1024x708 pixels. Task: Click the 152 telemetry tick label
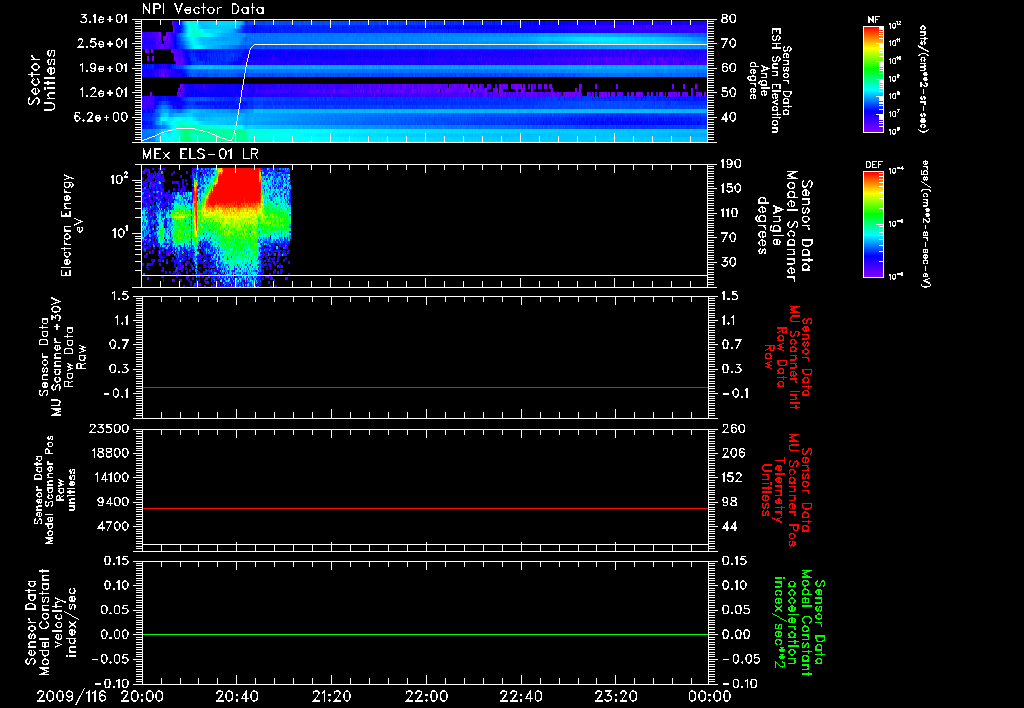pos(731,477)
